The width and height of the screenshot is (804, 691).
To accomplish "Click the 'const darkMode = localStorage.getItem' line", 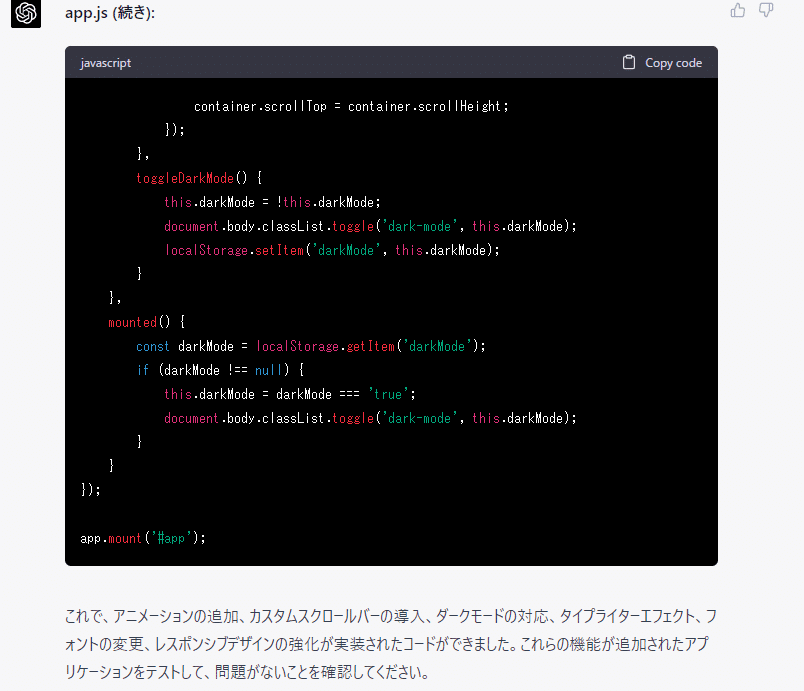I will [311, 346].
